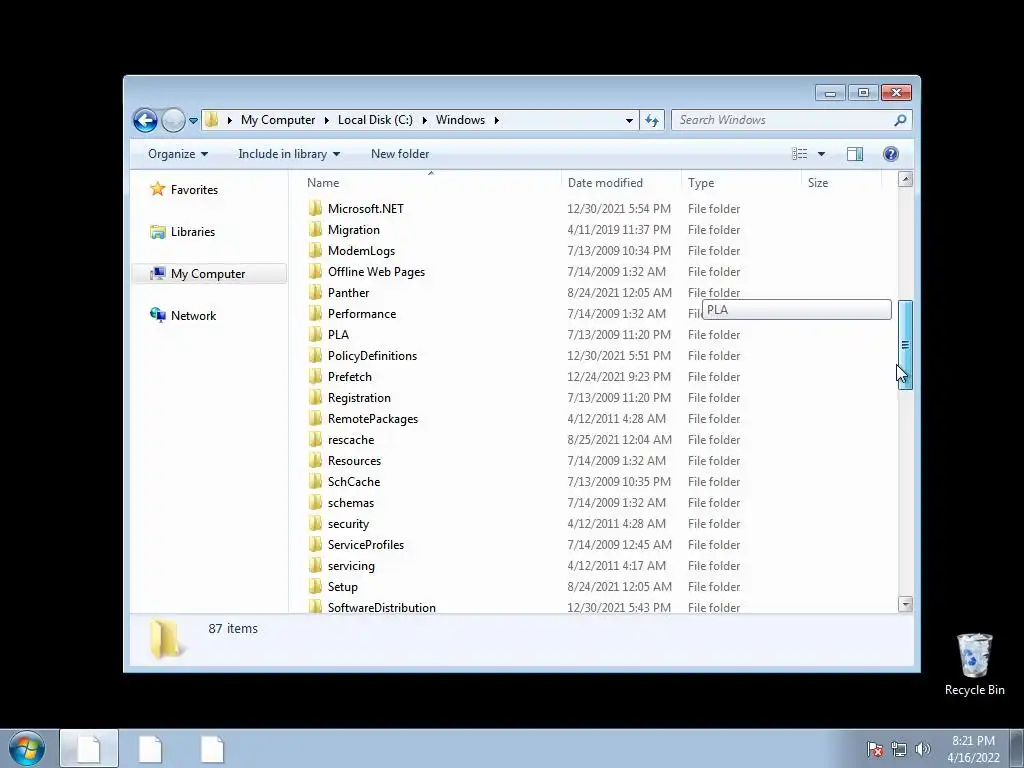Viewport: 1024px width, 768px height.
Task: Select Local Disk (C:) breadcrumb
Action: pyautogui.click(x=375, y=120)
